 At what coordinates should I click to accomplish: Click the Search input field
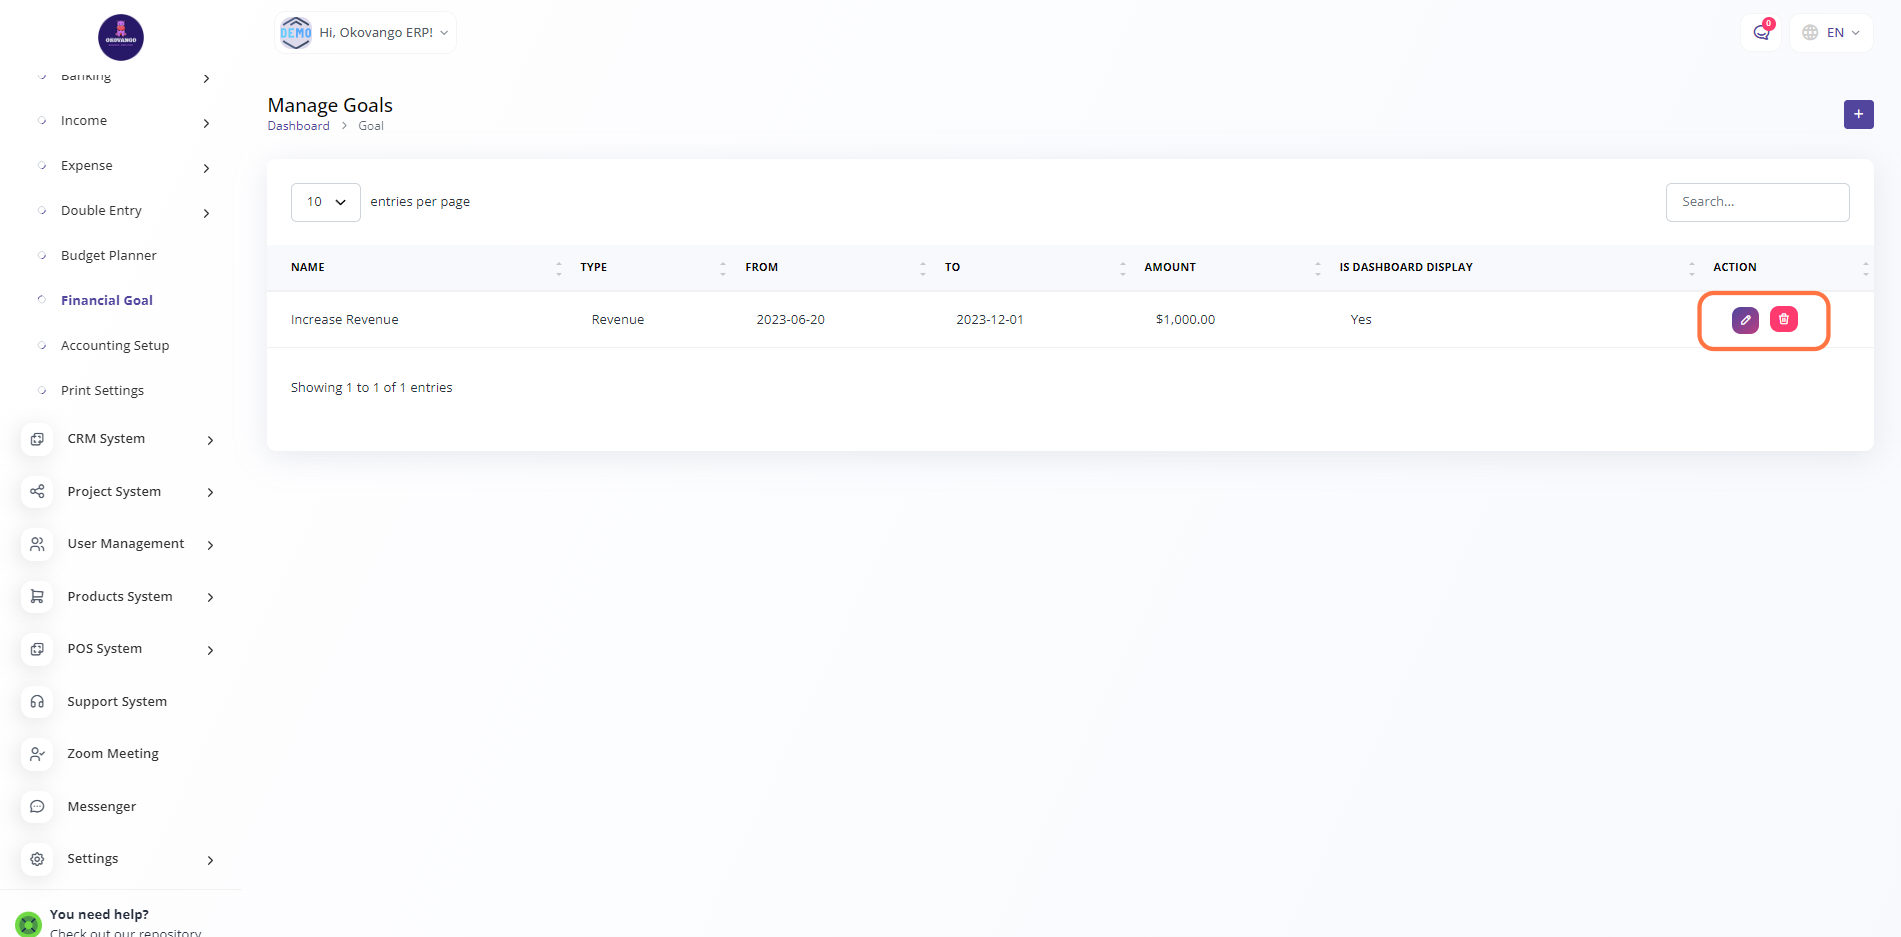coord(1756,202)
